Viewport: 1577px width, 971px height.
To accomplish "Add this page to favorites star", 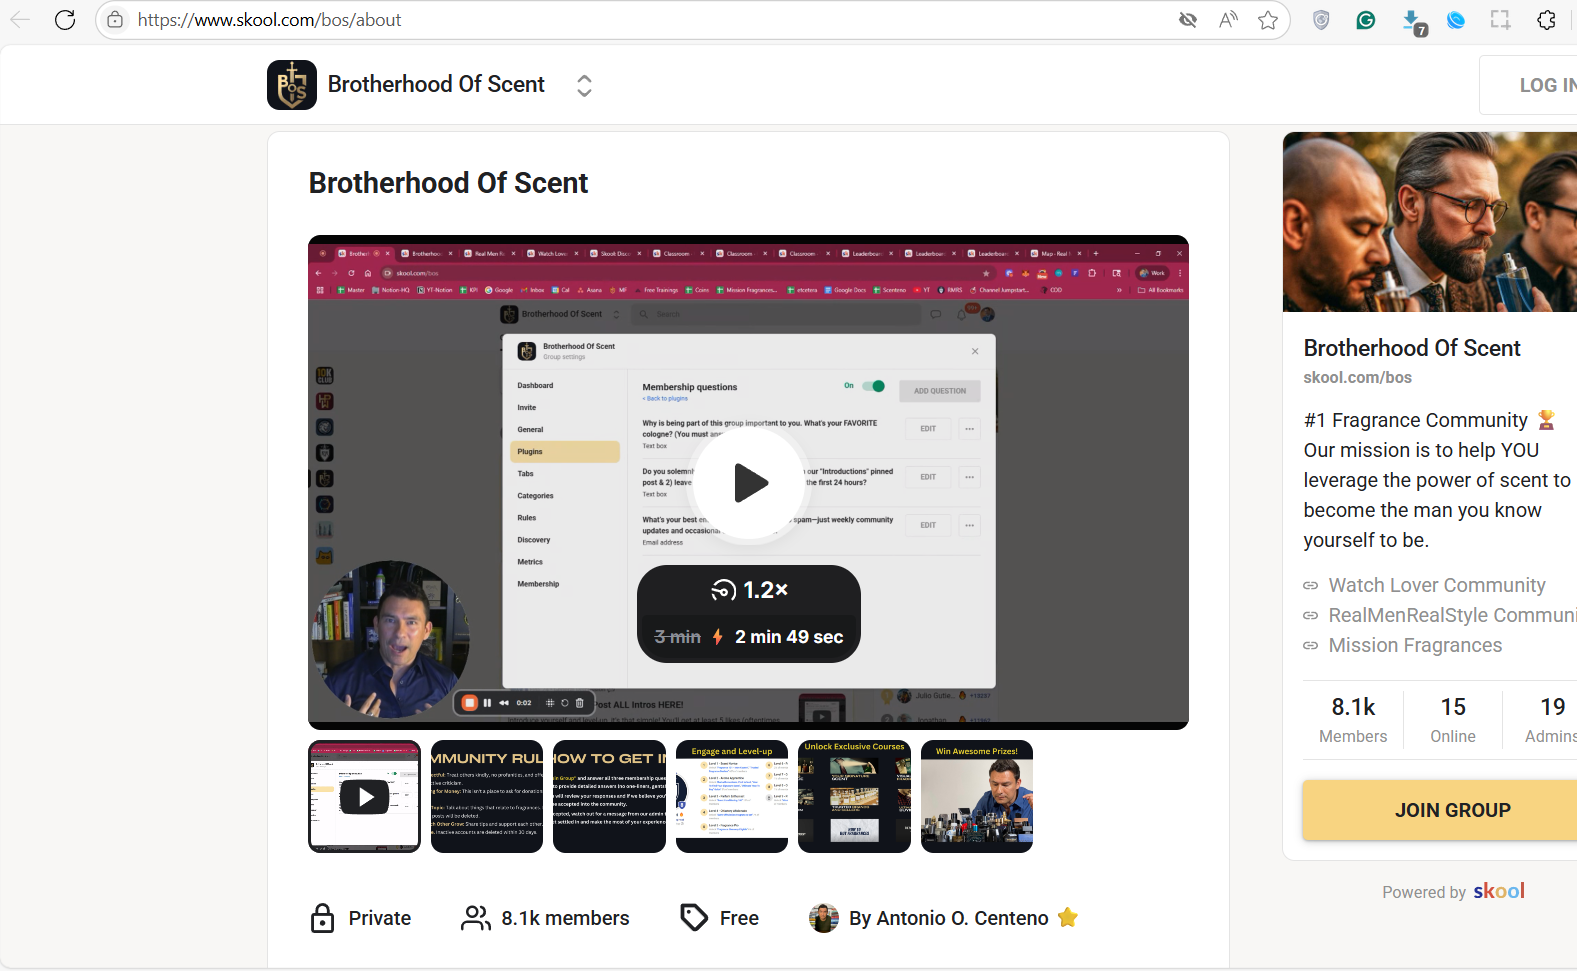I will (x=1268, y=20).
